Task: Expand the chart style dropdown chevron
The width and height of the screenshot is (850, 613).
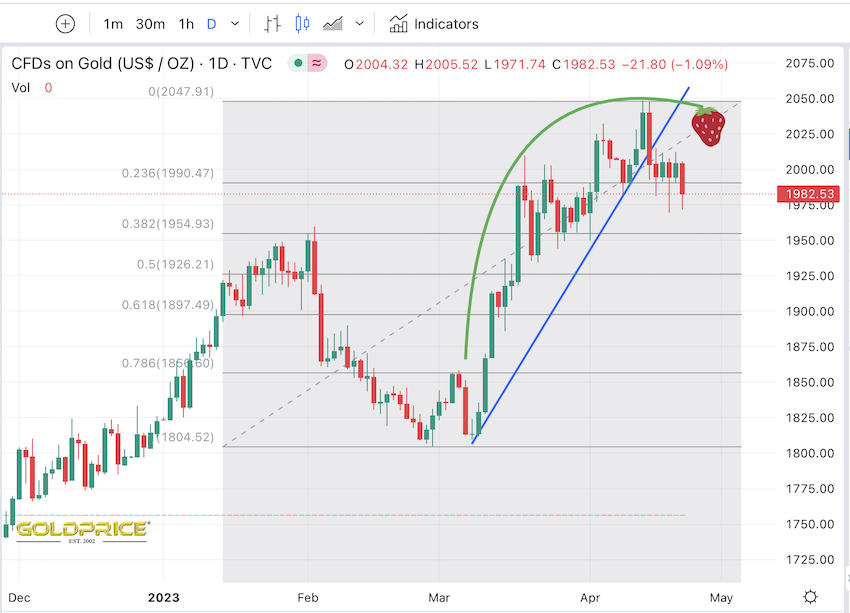Action: [x=362, y=24]
